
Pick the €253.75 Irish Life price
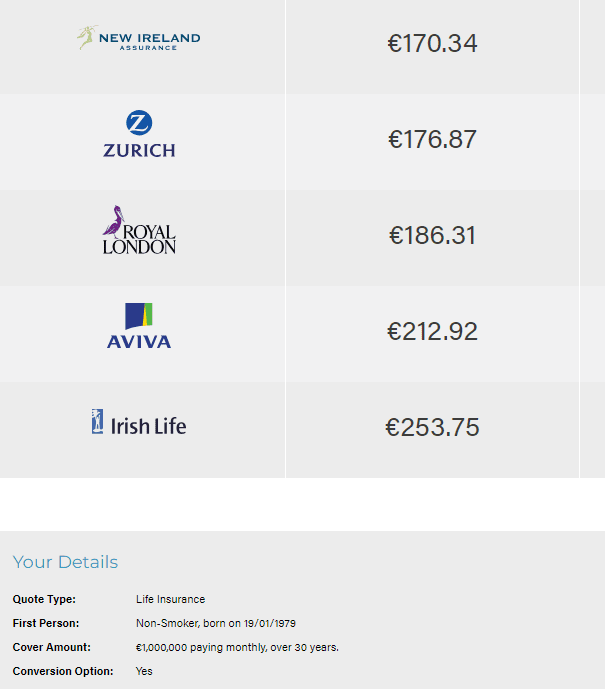point(432,428)
